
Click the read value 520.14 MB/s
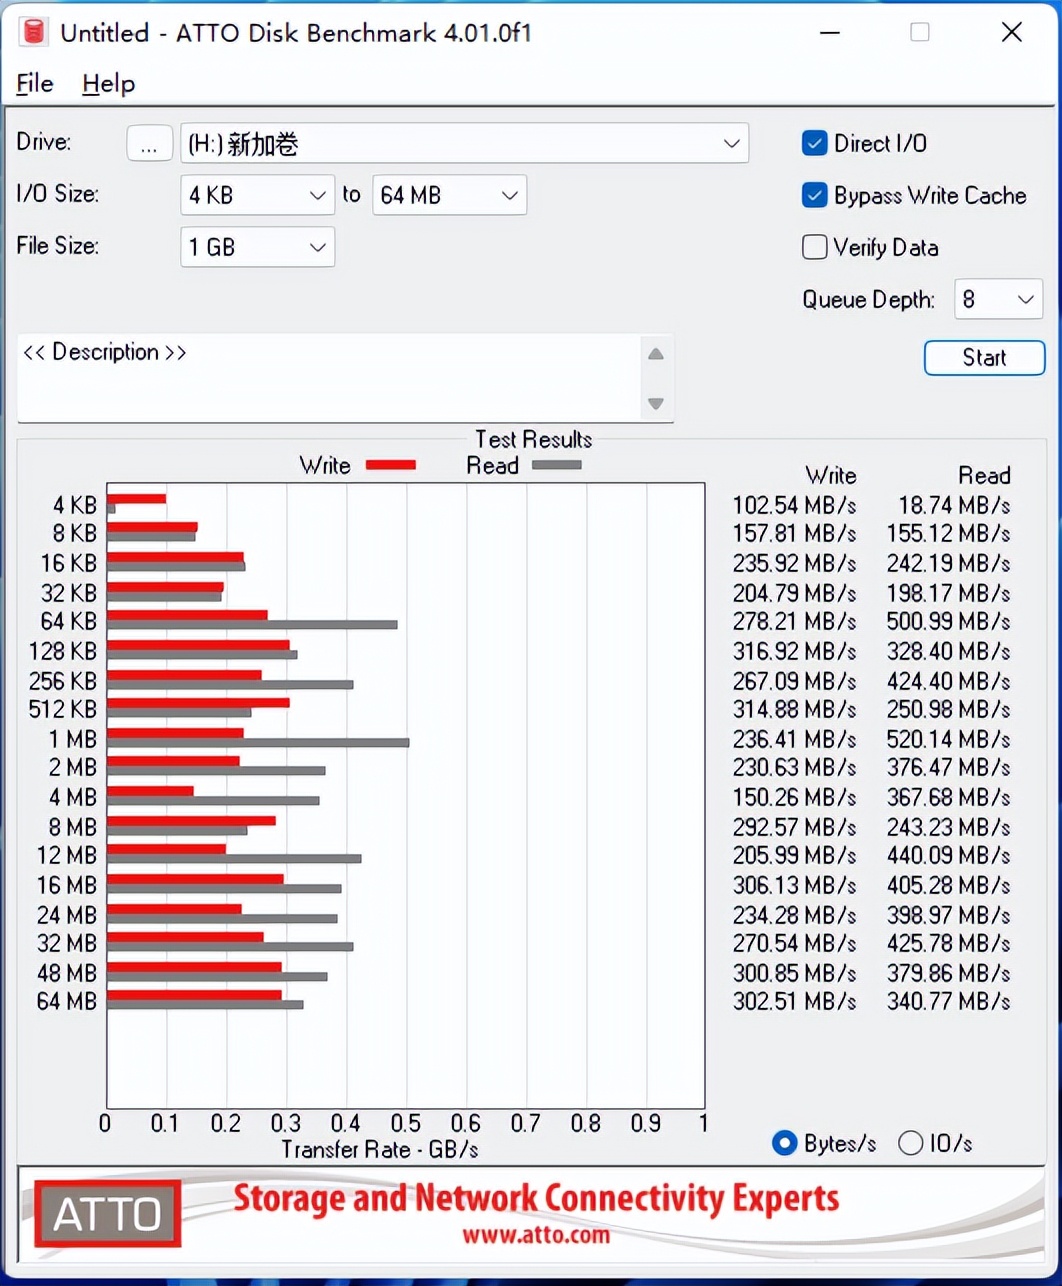pos(948,739)
